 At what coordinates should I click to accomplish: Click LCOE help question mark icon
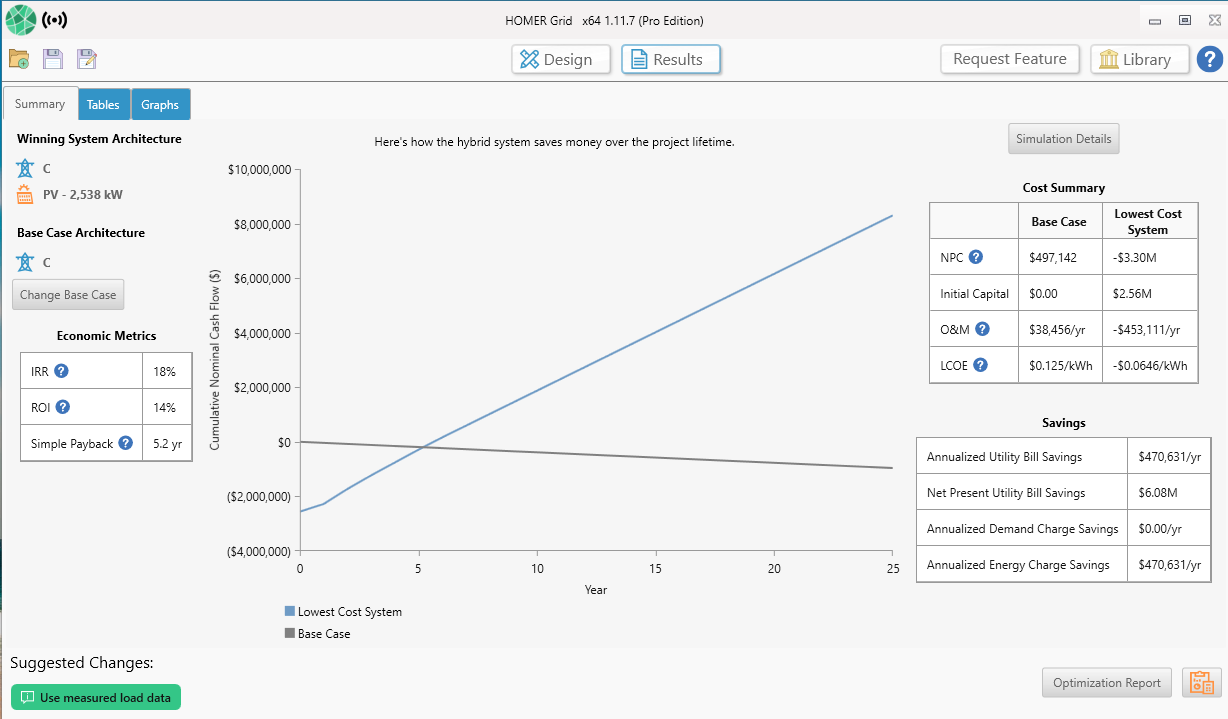tap(980, 365)
